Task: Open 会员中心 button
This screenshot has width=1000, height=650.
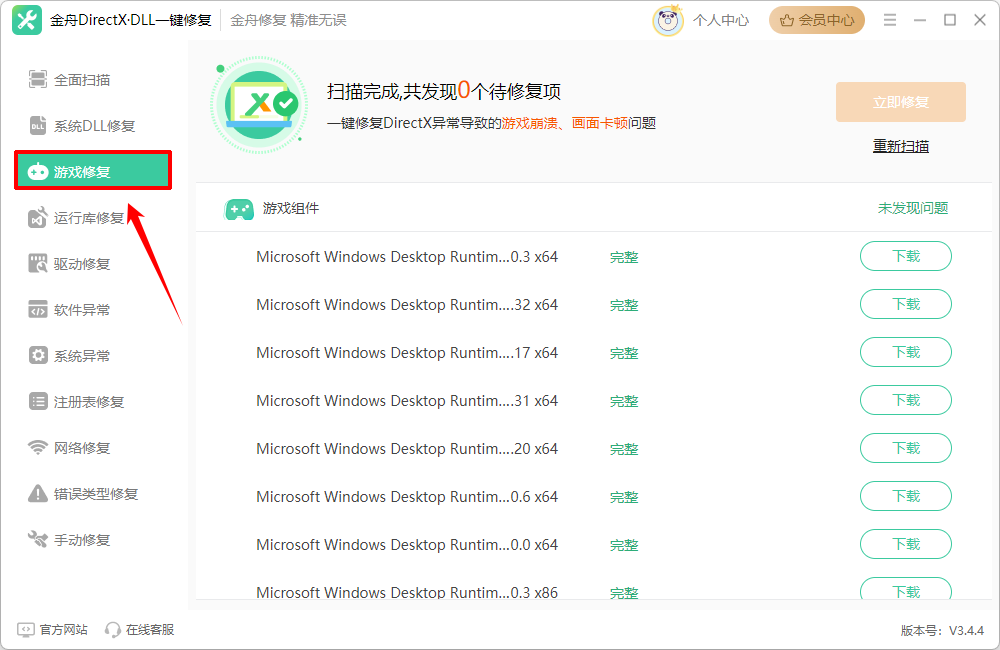Action: [817, 20]
